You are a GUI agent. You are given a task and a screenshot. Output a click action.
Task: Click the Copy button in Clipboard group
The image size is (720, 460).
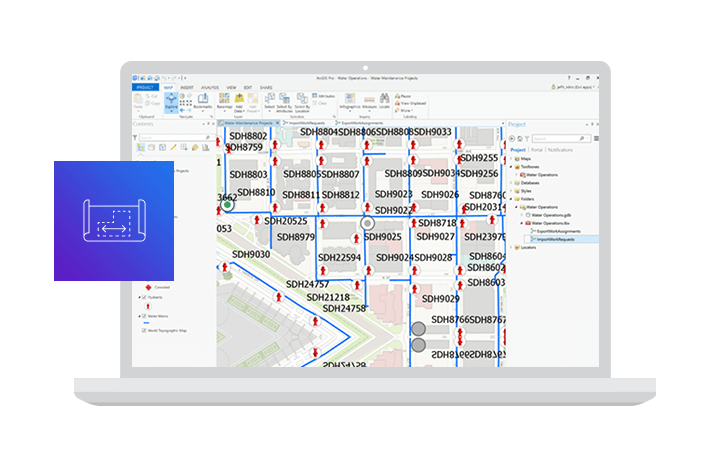pos(152,103)
